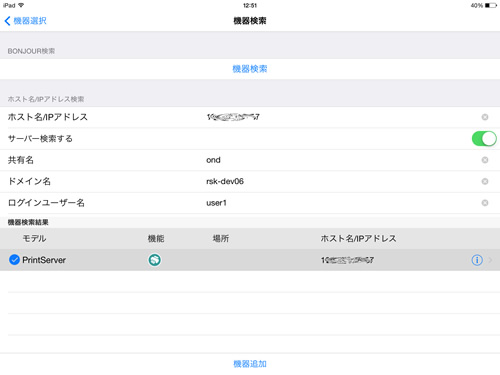The height and width of the screenshot is (375, 500).
Task: Edit the ドメイン名 field showing rsk-dev06
Action: pos(225,181)
